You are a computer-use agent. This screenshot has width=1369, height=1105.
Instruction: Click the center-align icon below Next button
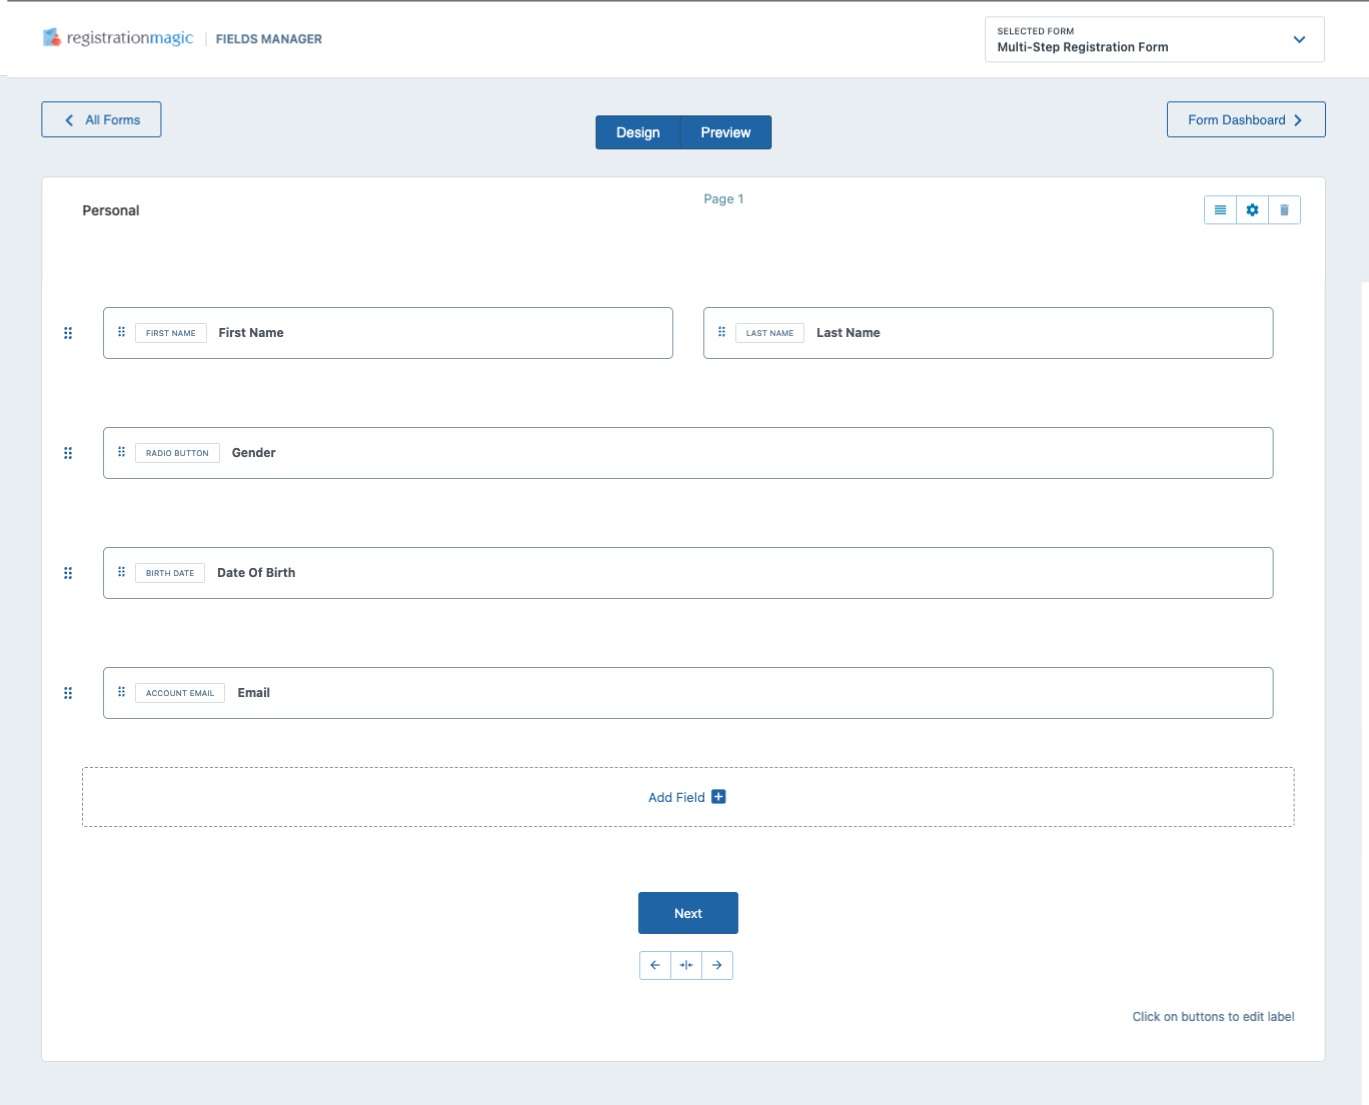point(686,965)
